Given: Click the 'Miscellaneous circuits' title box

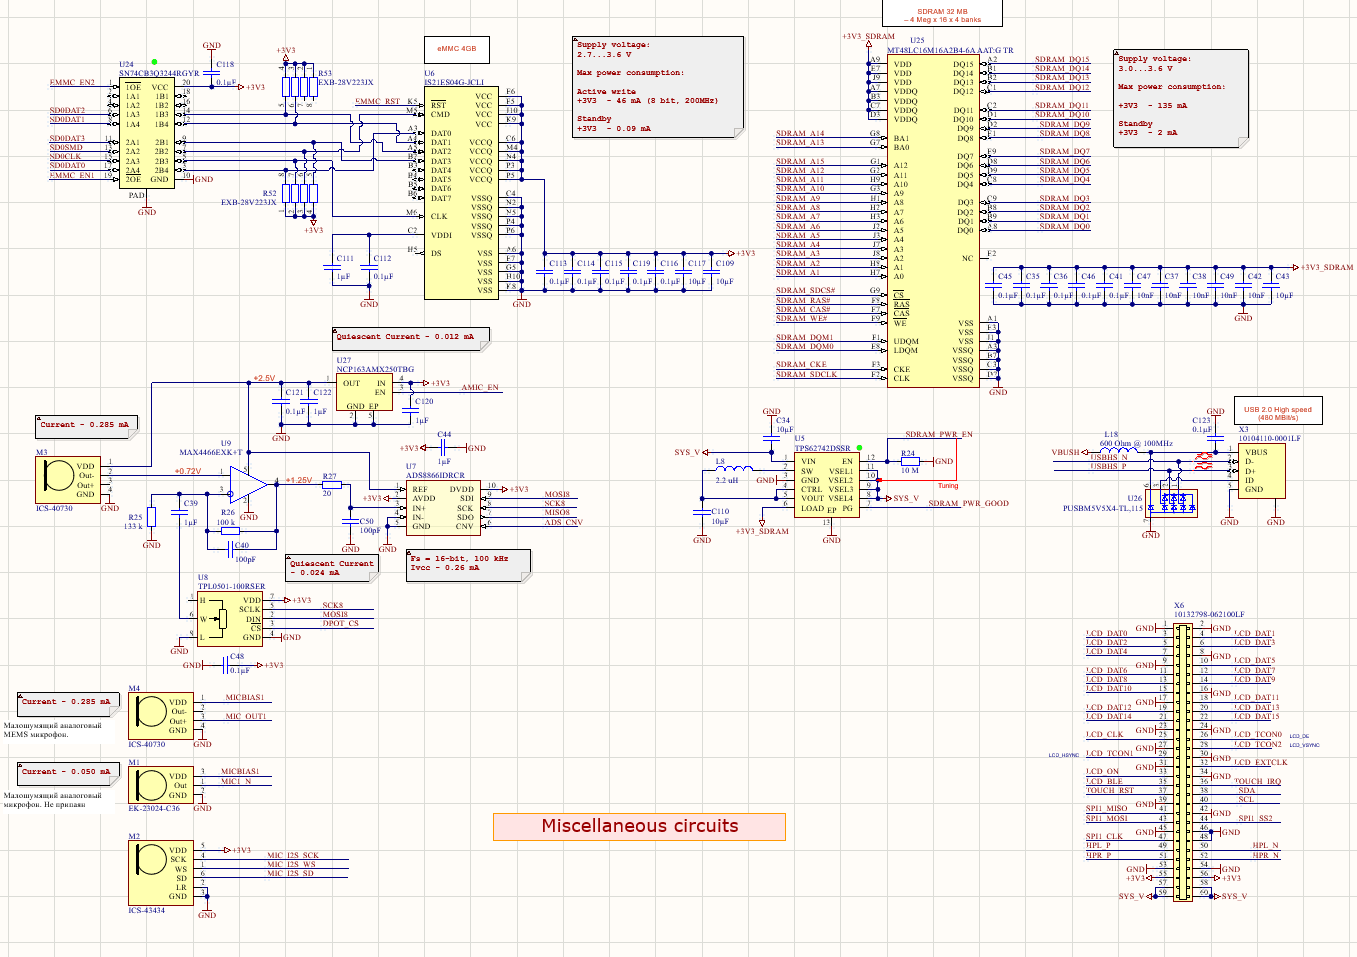Looking at the screenshot, I should [x=639, y=826].
